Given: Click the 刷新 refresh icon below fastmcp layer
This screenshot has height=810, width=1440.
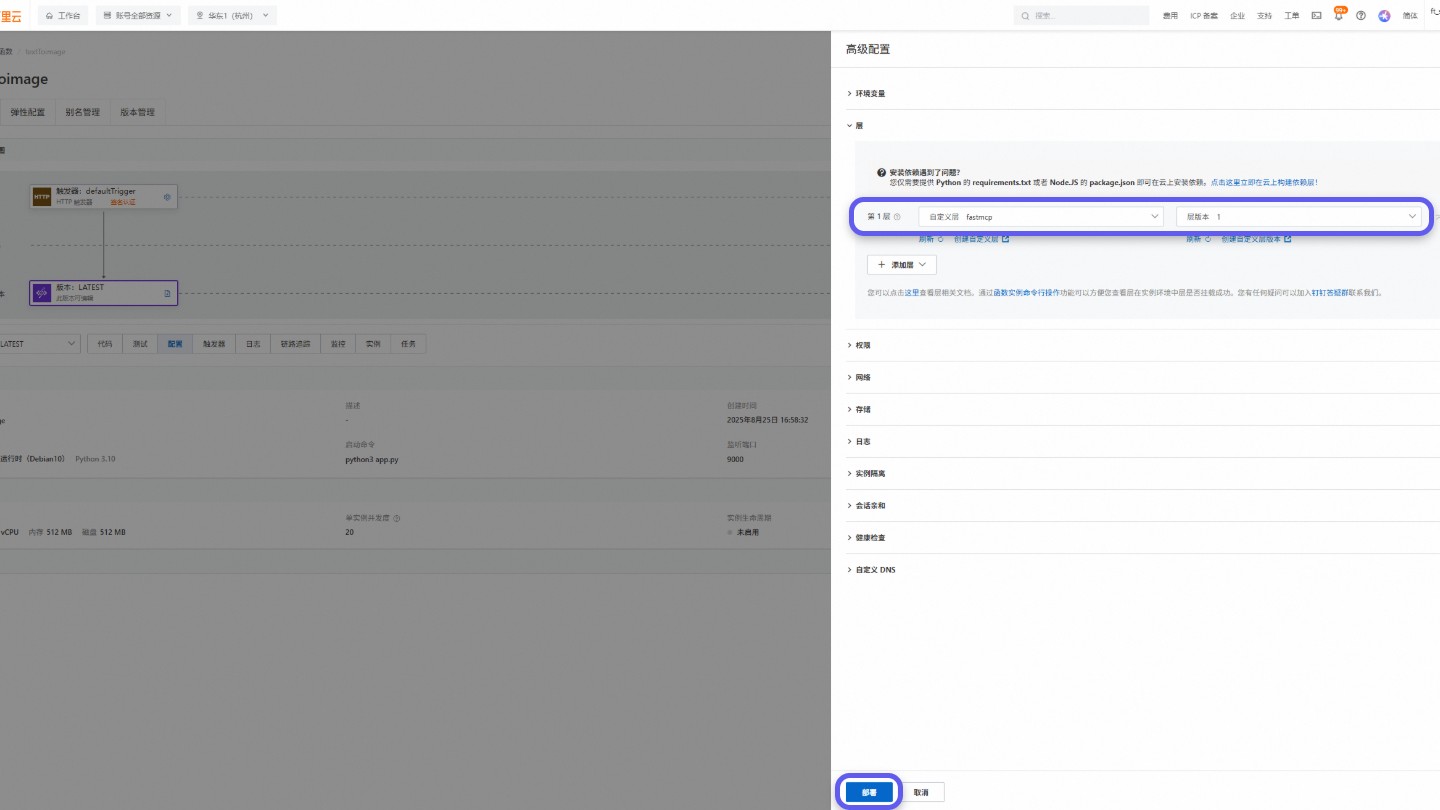Looking at the screenshot, I should click(x=941, y=239).
